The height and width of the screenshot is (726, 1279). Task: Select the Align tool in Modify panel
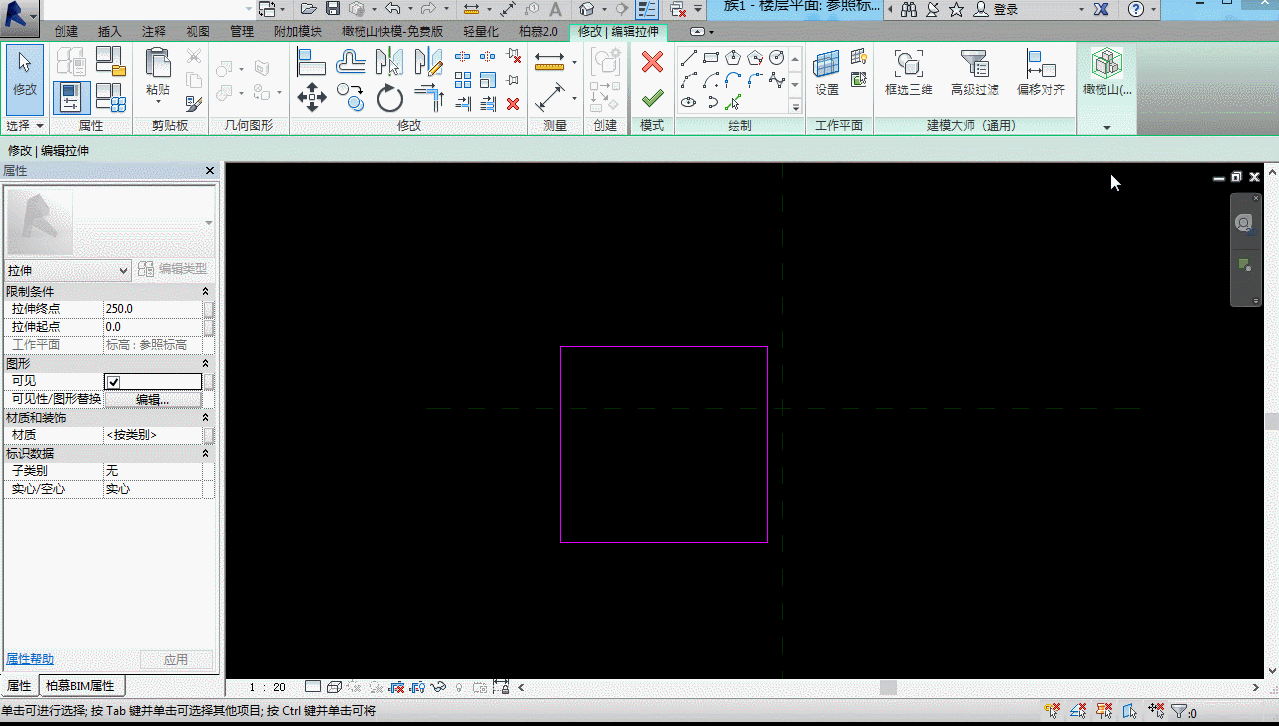tap(312, 62)
